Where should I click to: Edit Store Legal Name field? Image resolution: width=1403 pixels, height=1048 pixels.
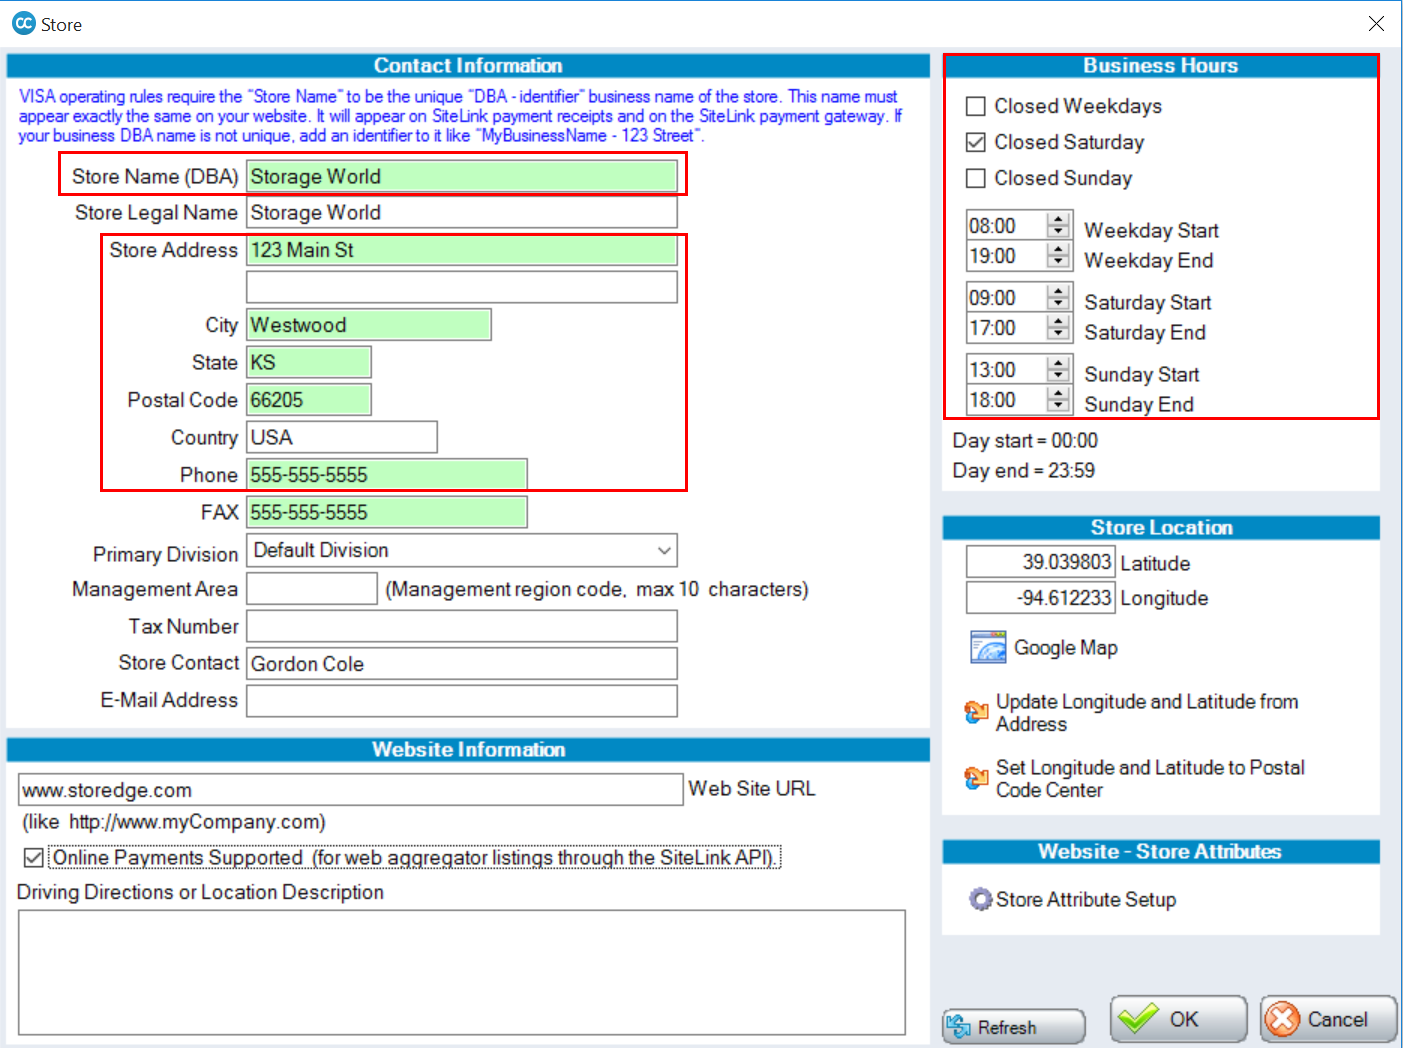click(x=462, y=212)
